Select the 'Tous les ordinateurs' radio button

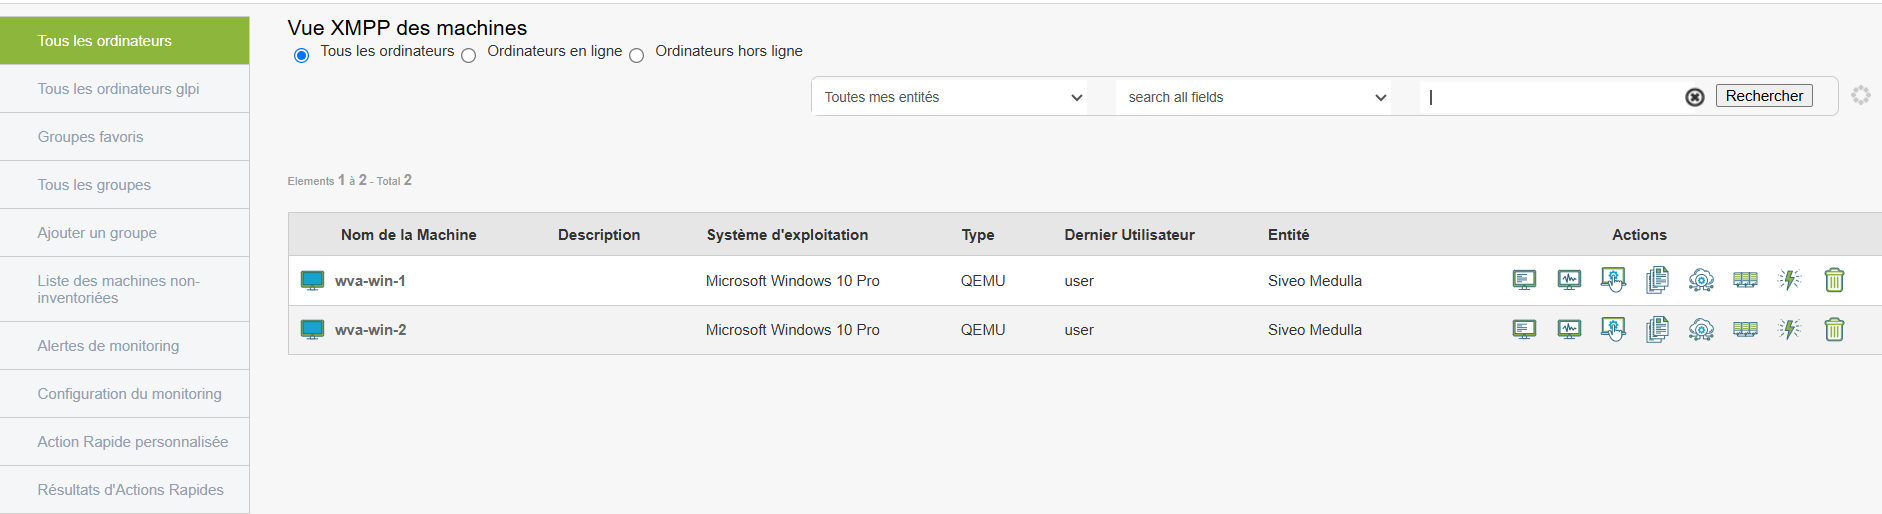301,56
